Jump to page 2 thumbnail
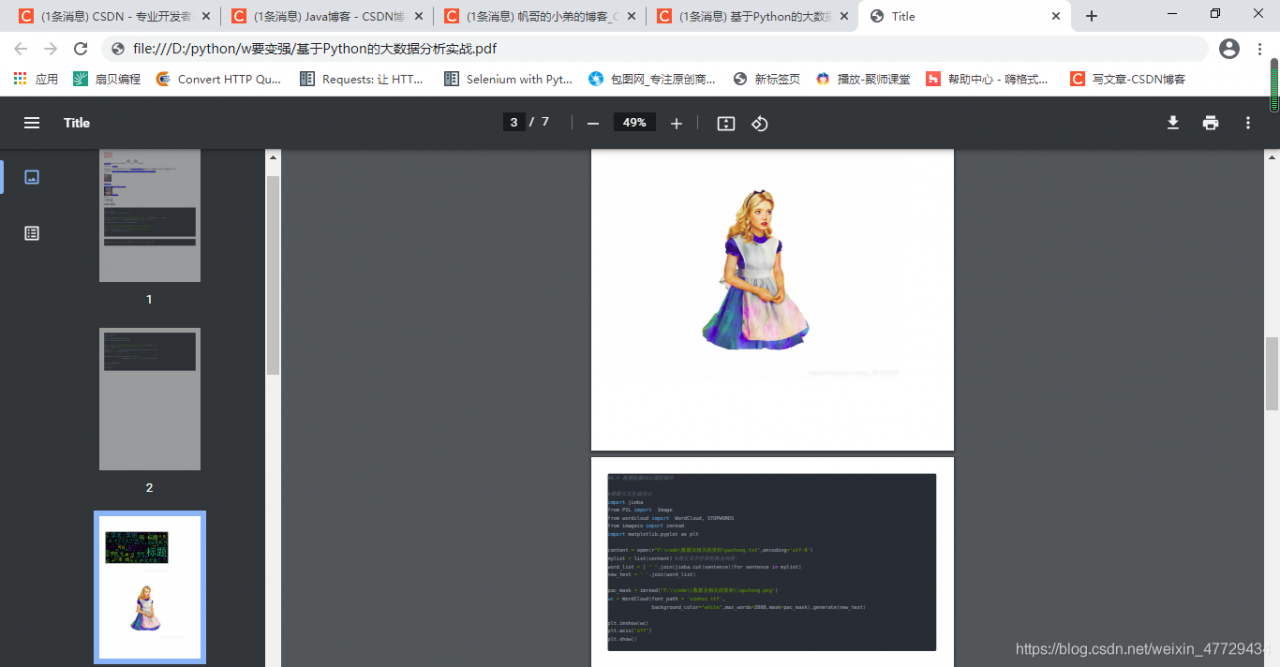The image size is (1280, 667). tap(150, 399)
